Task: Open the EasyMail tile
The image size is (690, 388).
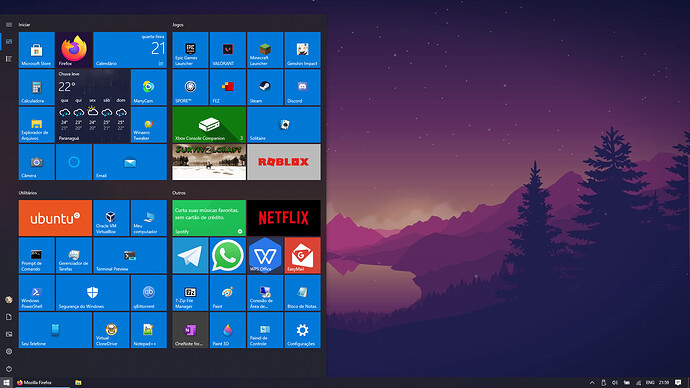Action: point(302,255)
